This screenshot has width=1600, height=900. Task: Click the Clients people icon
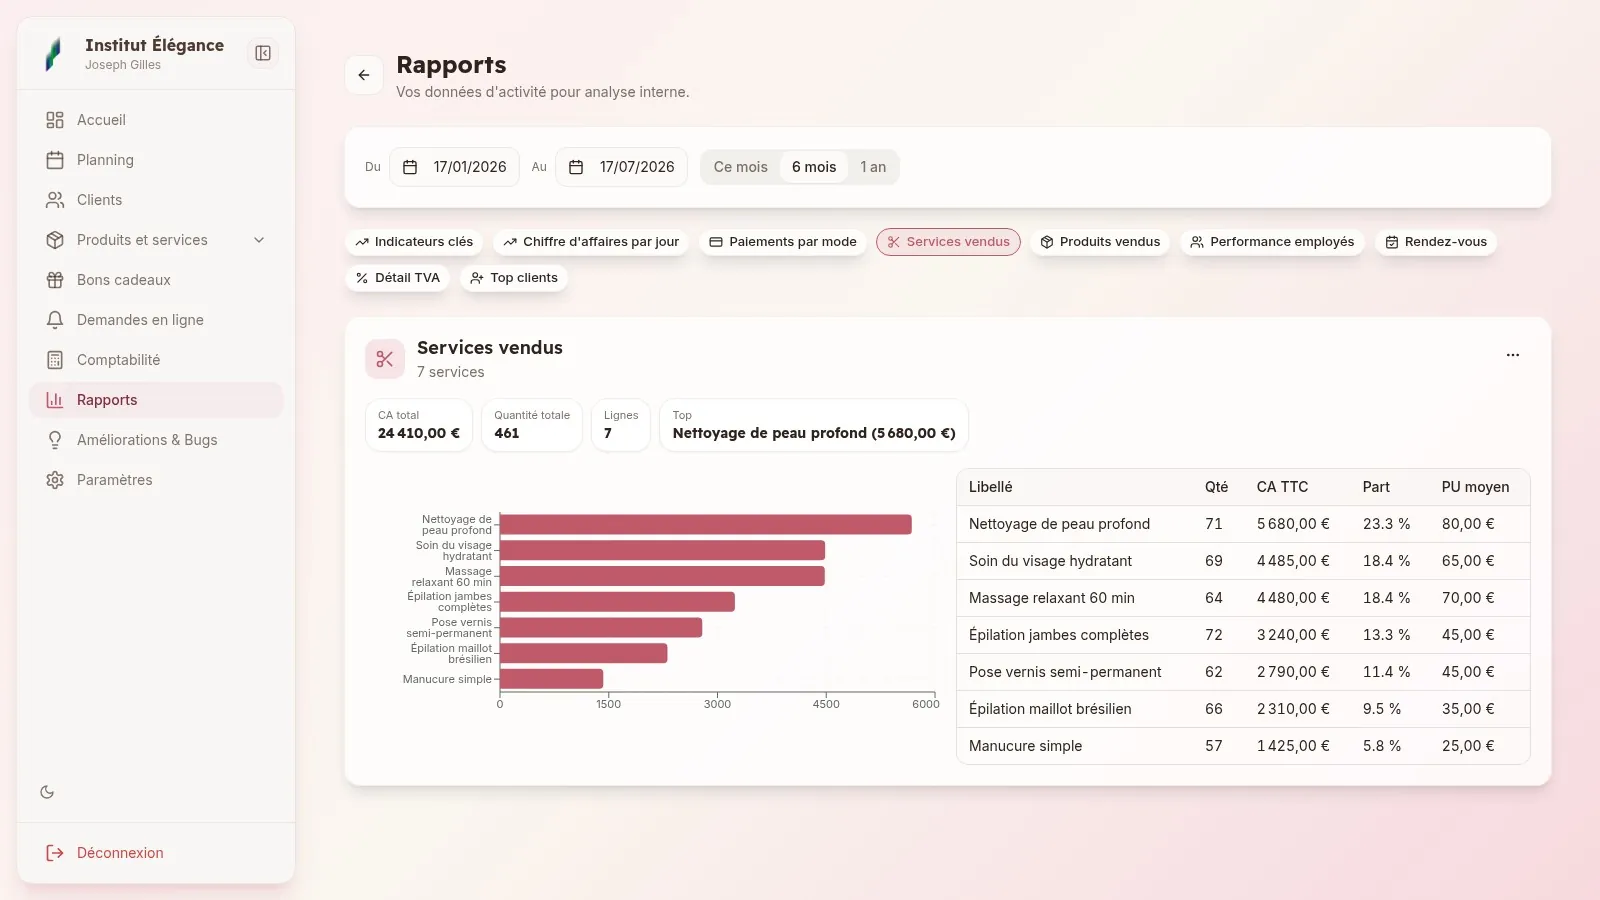(55, 200)
